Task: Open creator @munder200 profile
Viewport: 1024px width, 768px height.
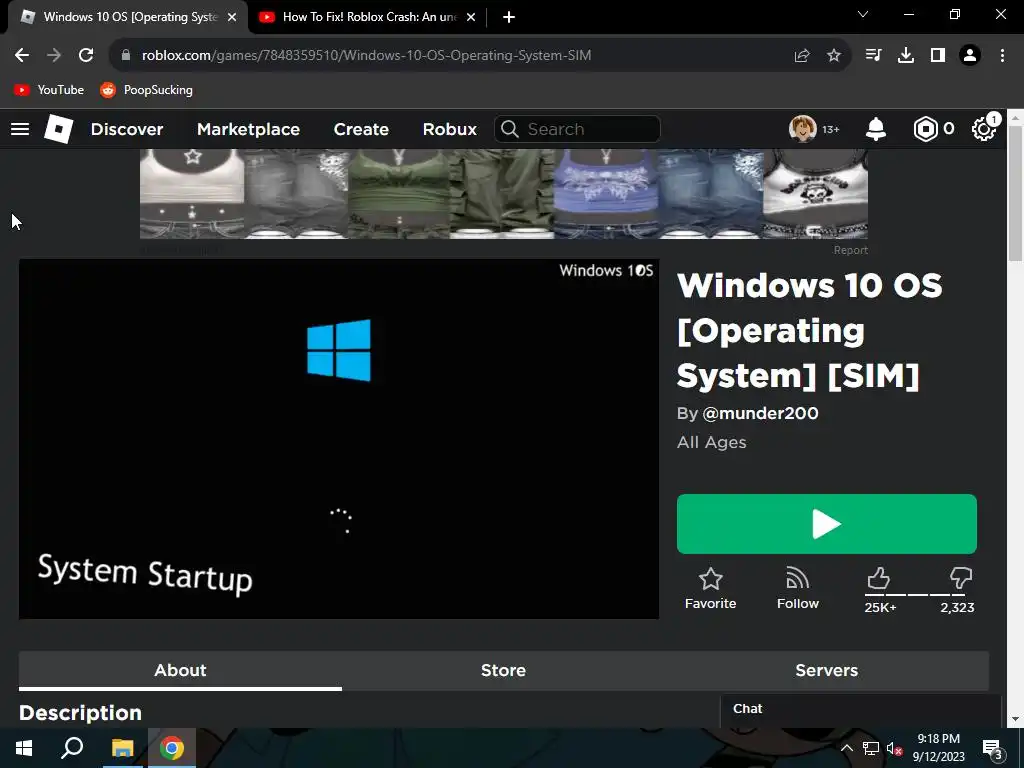Action: point(760,413)
